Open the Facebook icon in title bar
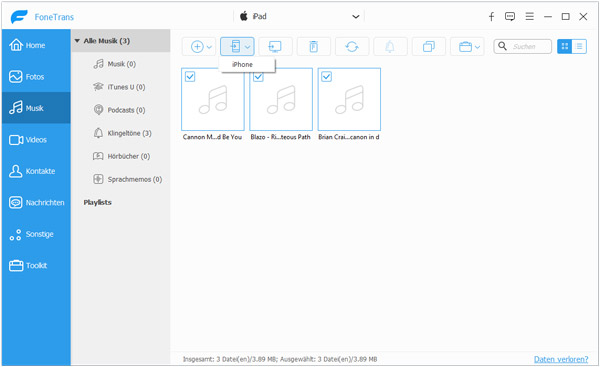Screen dimensions: 600x367 [x=491, y=16]
